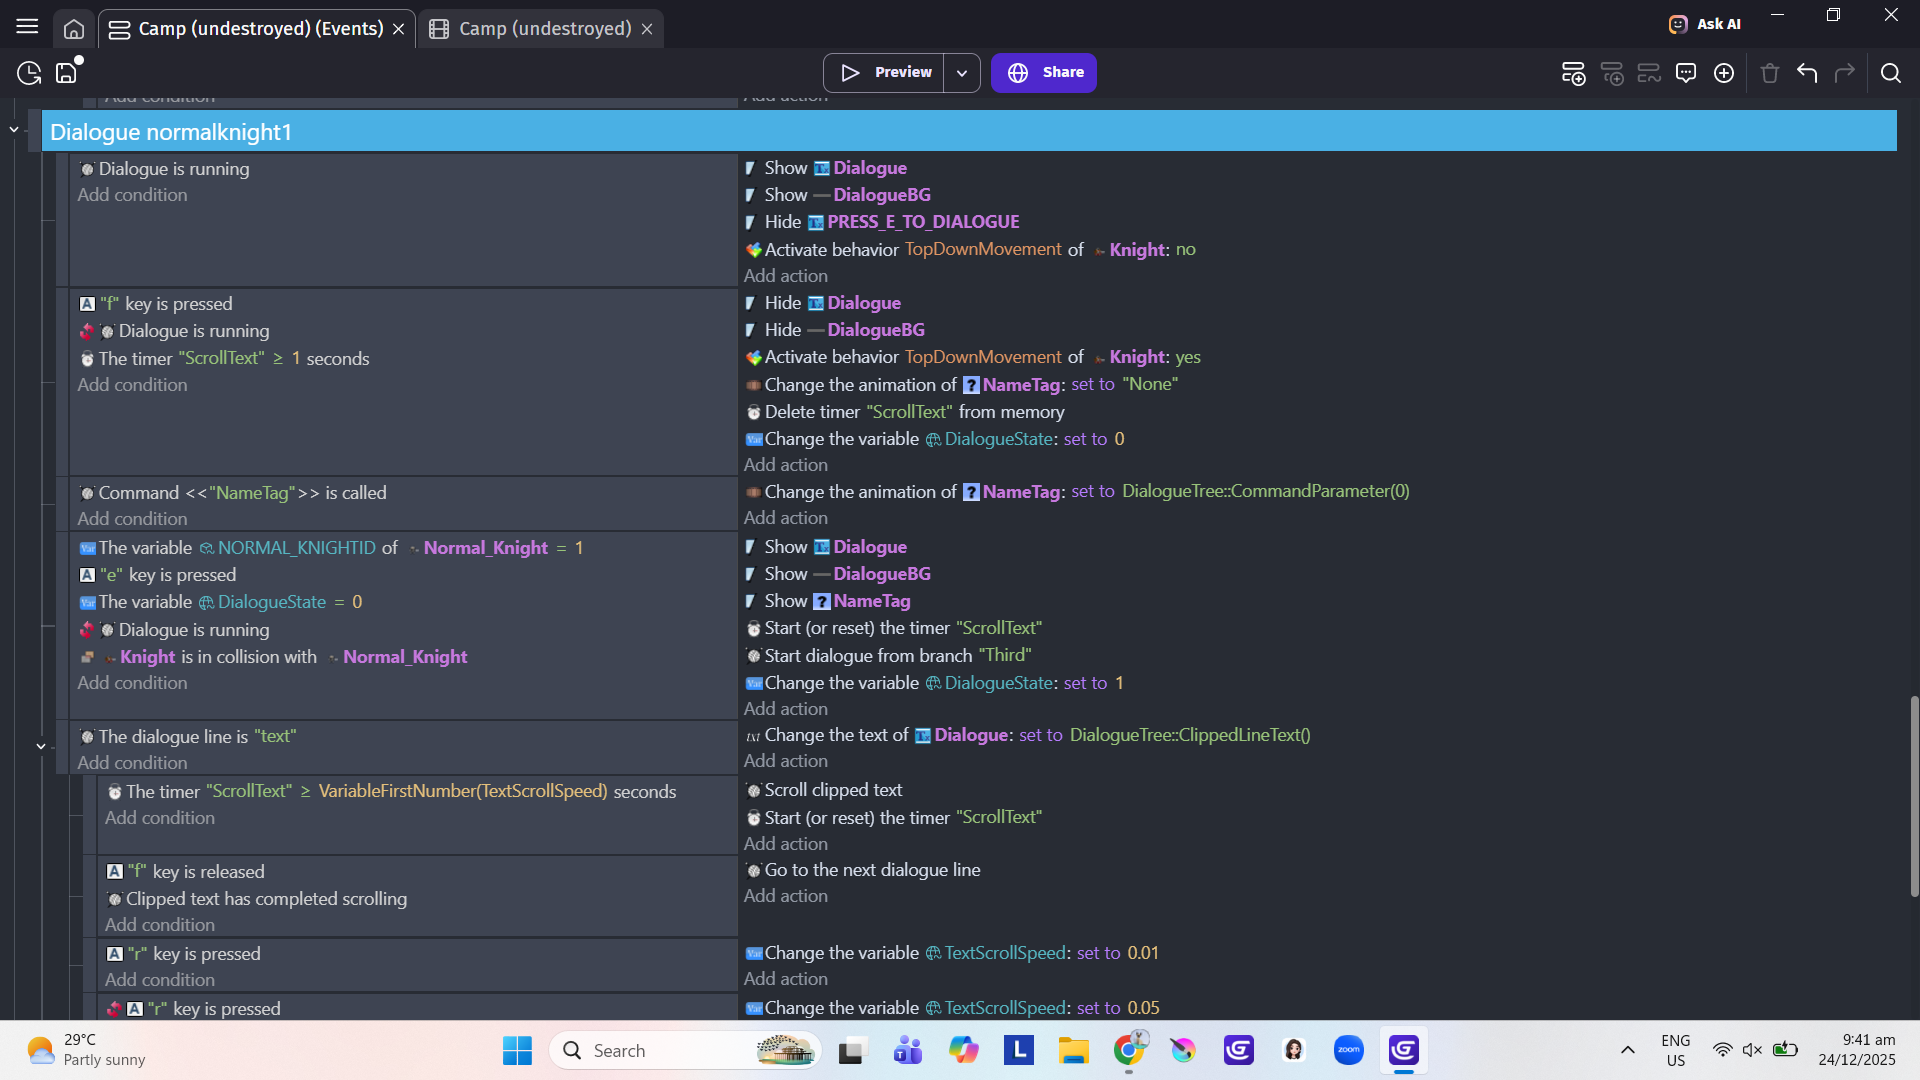Select the Camp (undestroyed) (Events) tab
Screen dimensions: 1920x1080
260,29
